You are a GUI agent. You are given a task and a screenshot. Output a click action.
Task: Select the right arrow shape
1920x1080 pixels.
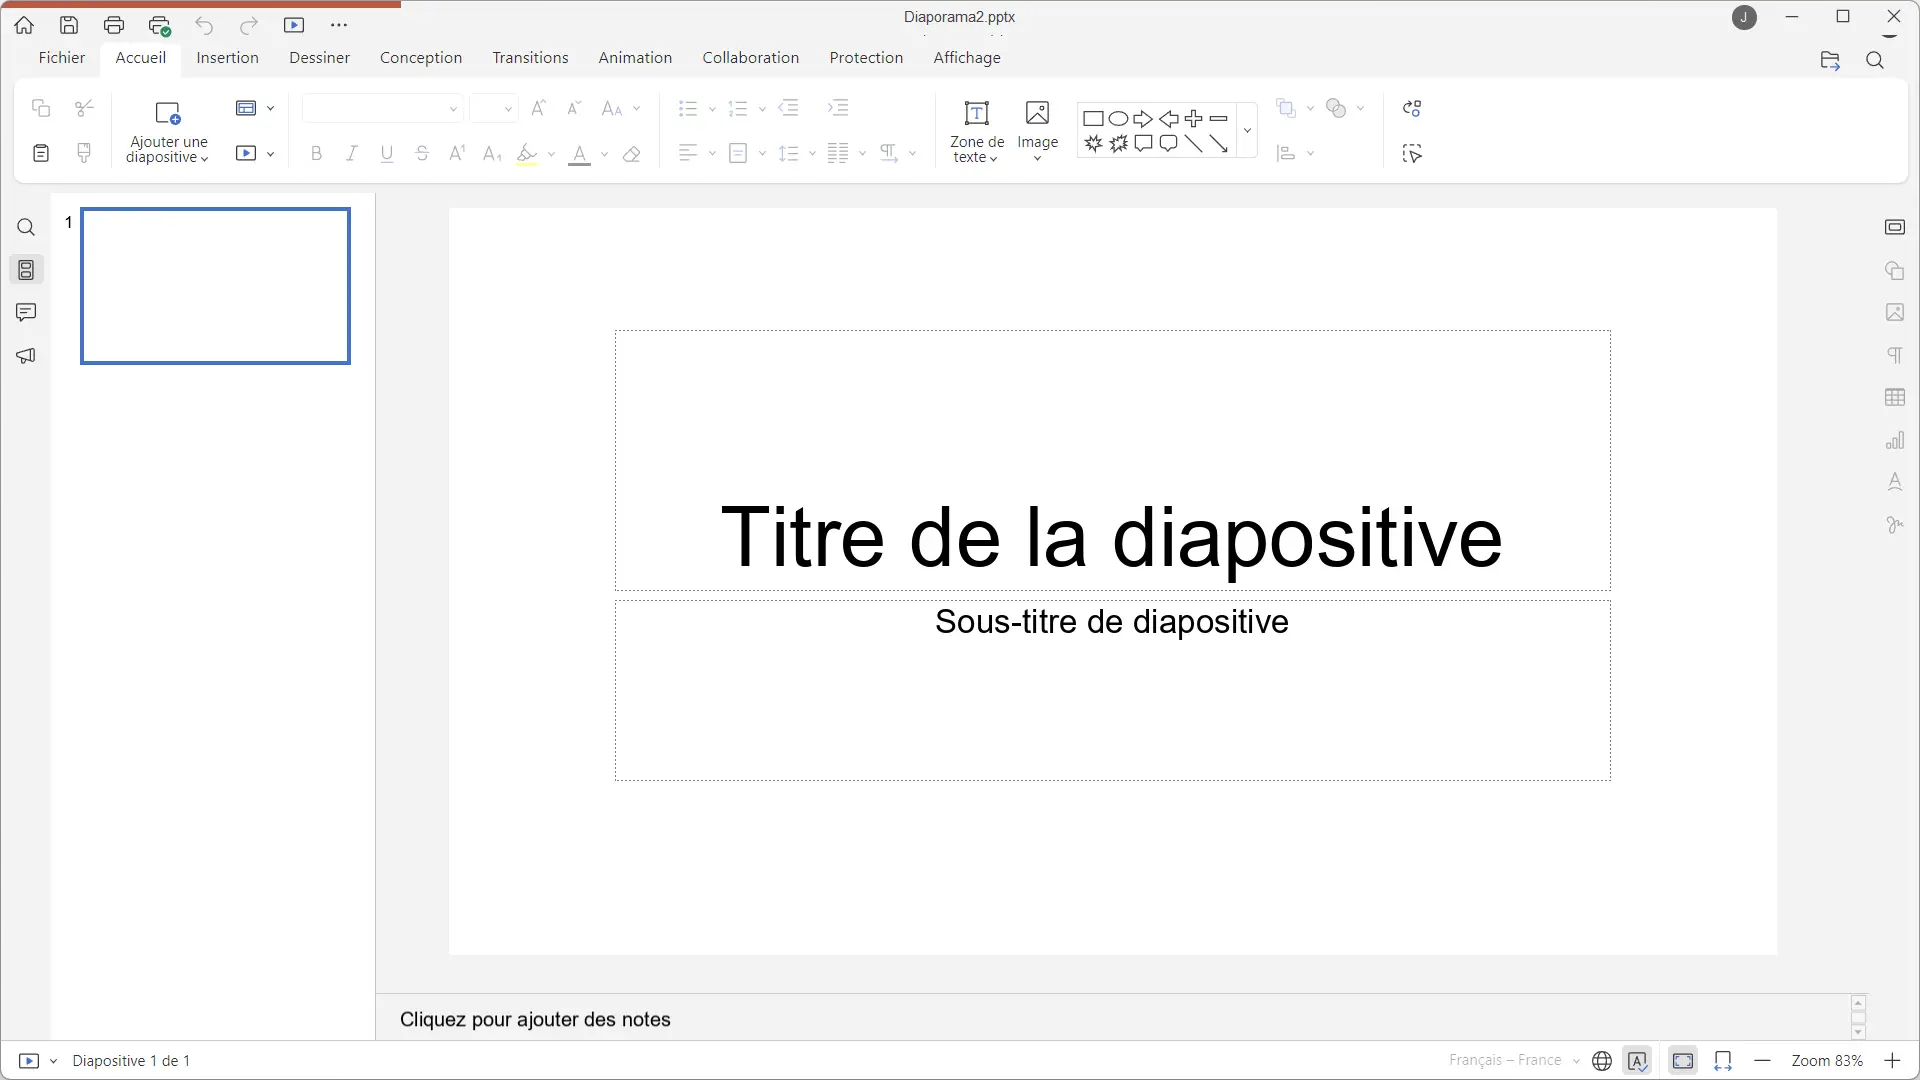click(x=1143, y=118)
